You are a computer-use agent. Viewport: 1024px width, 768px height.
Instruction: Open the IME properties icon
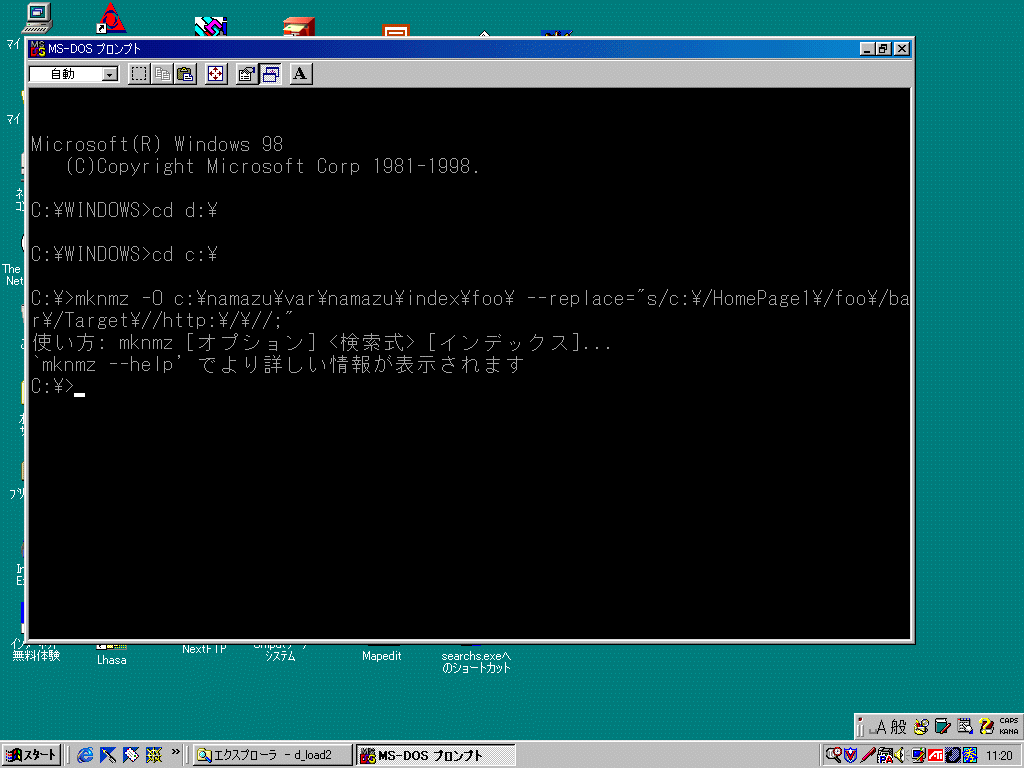pyautogui.click(x=965, y=727)
